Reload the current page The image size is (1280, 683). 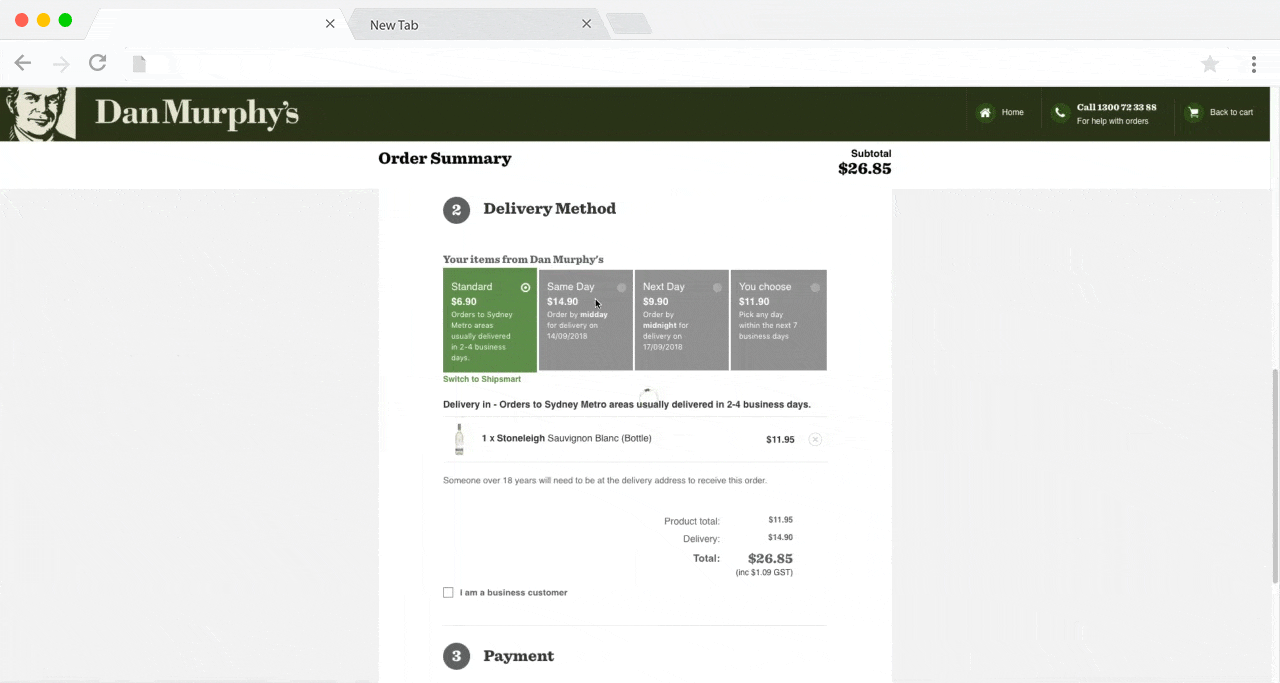click(x=97, y=63)
